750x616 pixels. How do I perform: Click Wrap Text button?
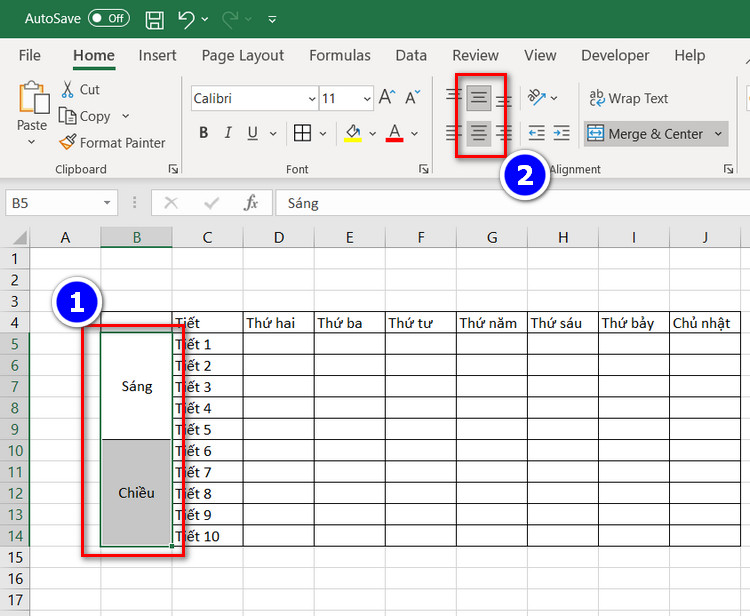pos(629,98)
